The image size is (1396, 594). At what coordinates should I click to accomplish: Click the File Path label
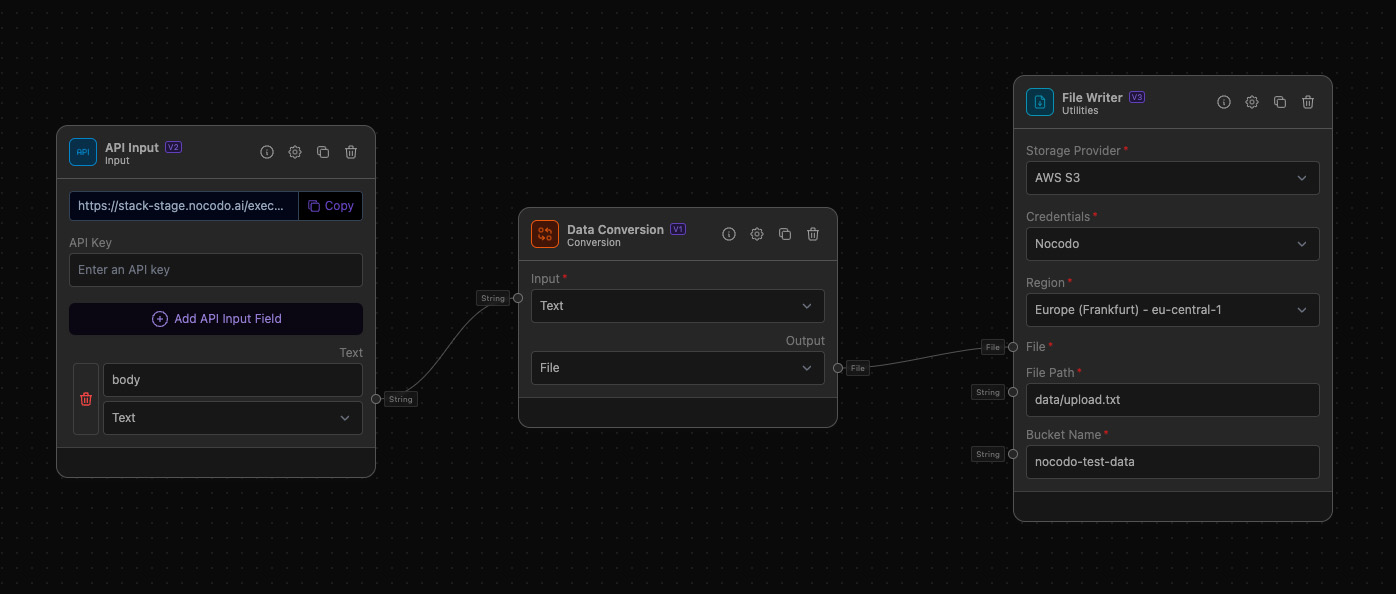pyautogui.click(x=1050, y=373)
